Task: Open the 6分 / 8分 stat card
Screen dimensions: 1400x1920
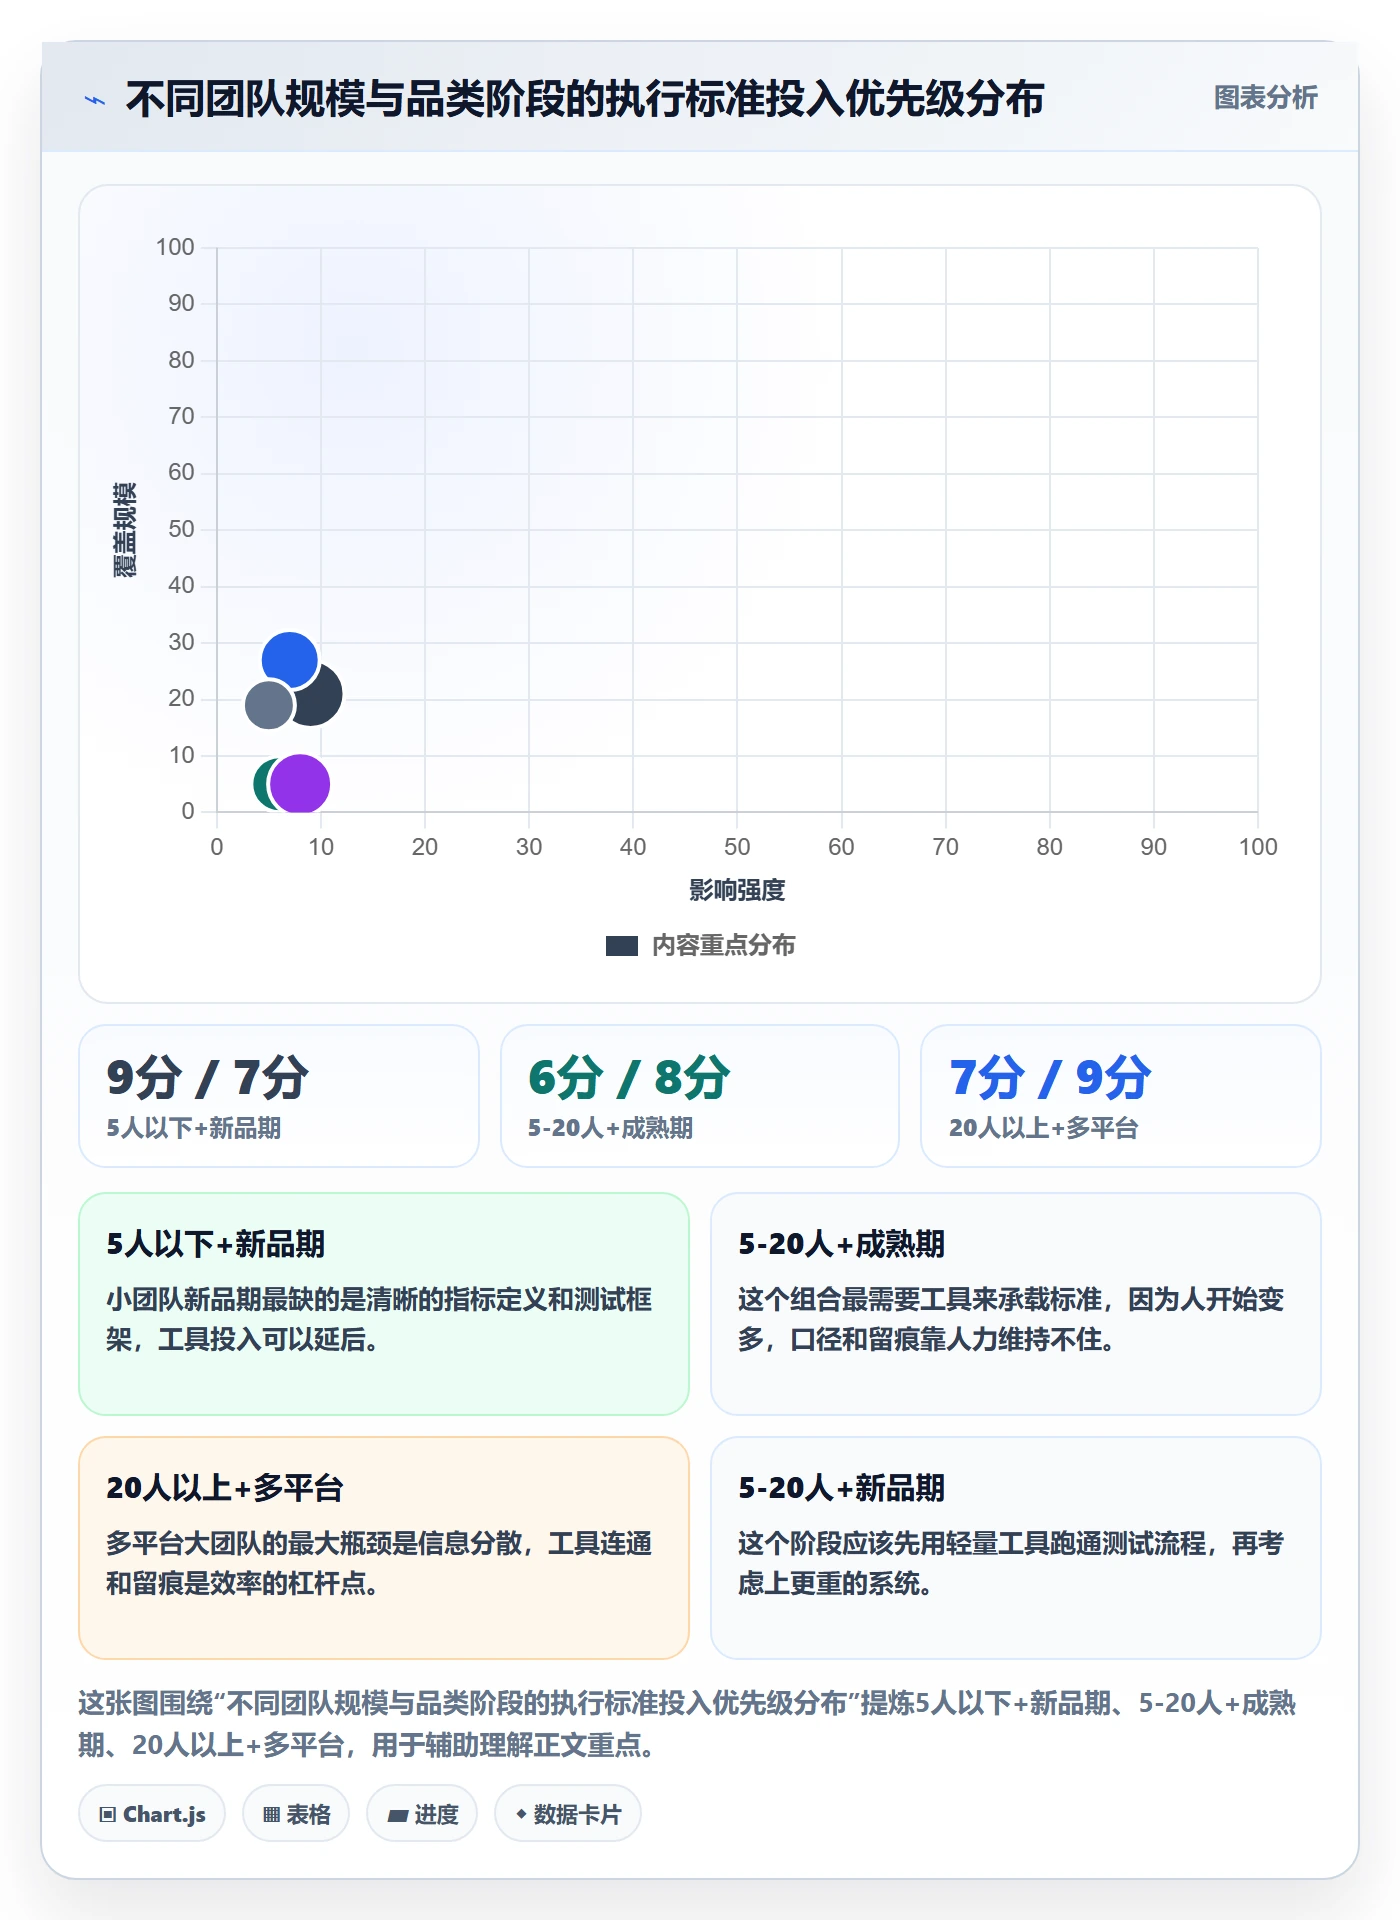Action: coord(700,1096)
